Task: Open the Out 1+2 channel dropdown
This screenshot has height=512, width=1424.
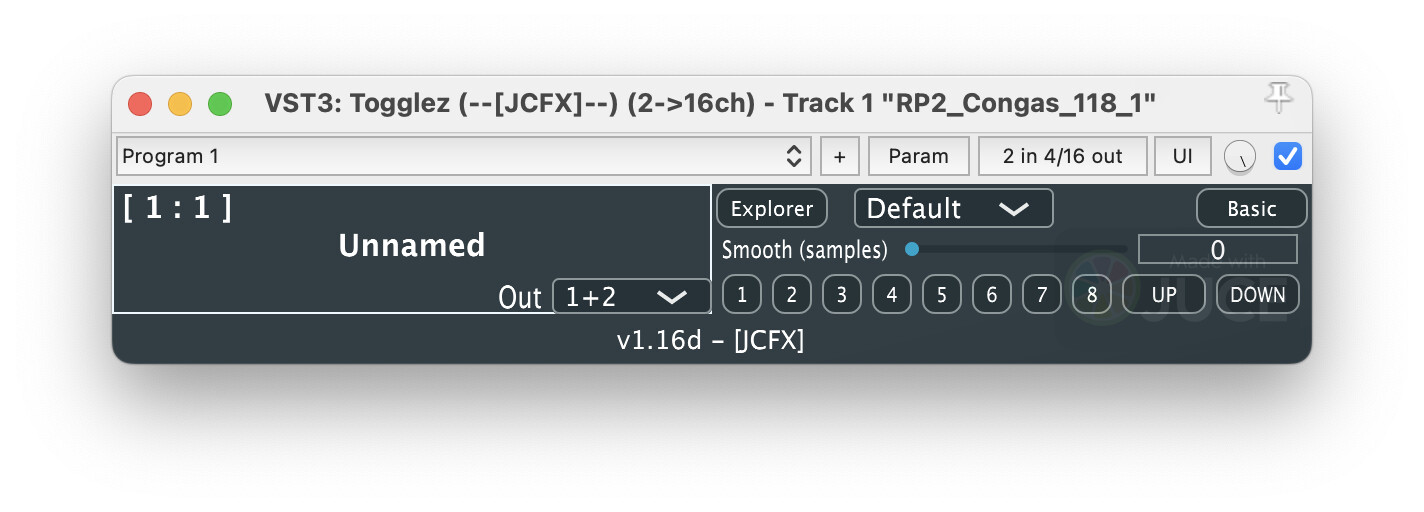Action: 631,296
